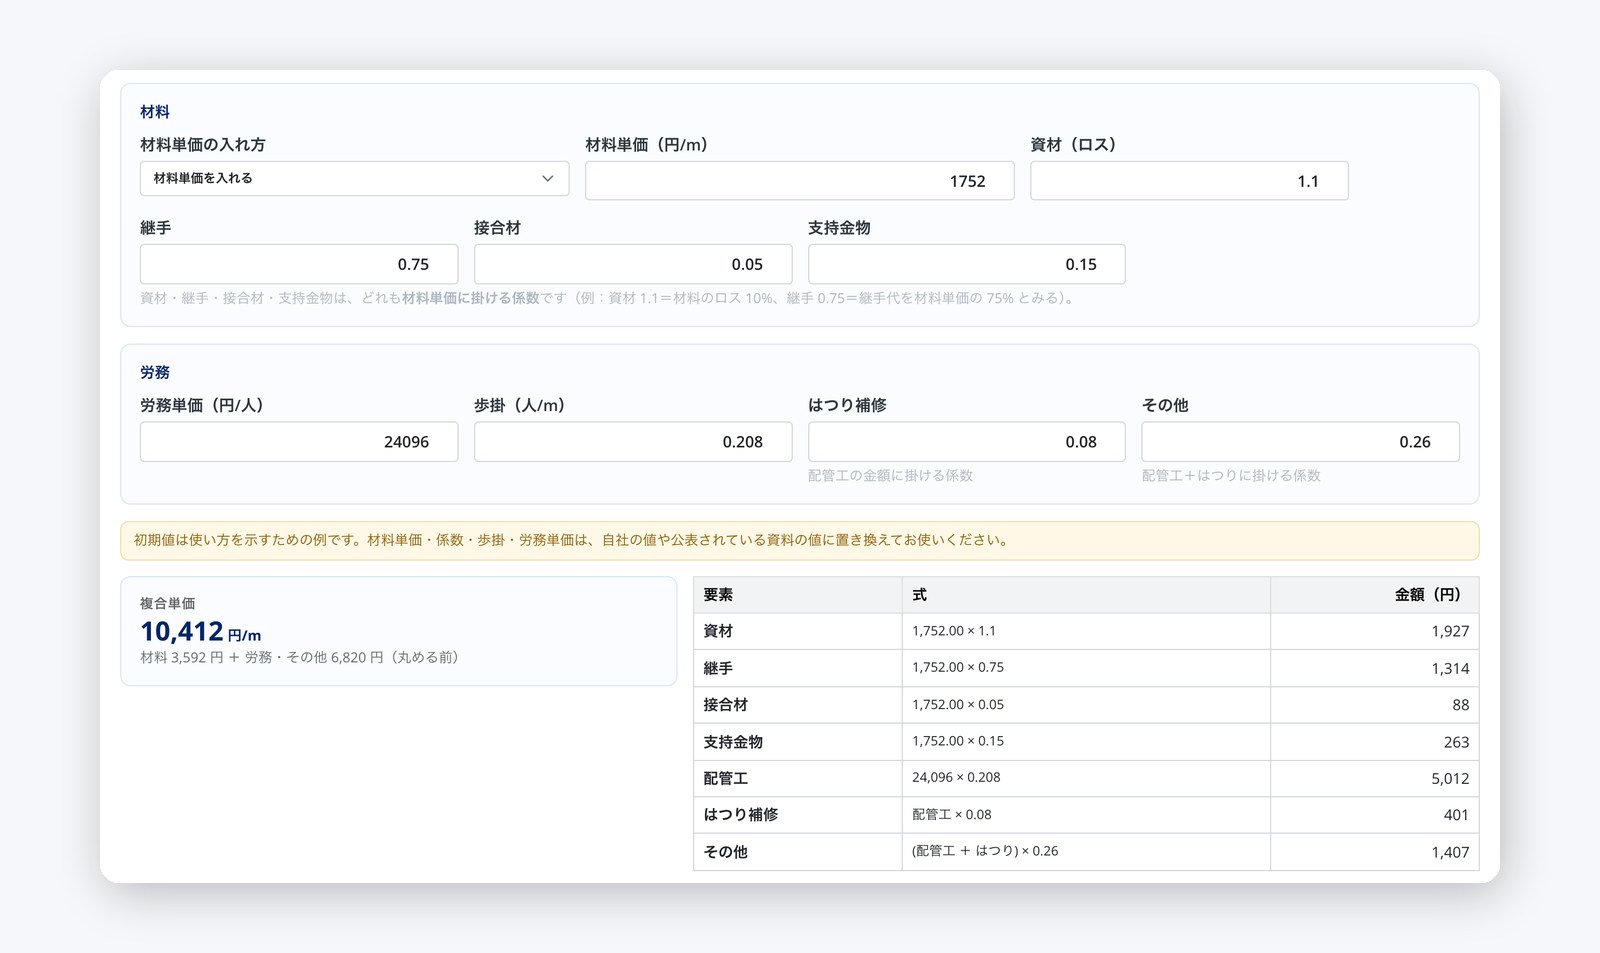Click the amount cell 88

1375,705
